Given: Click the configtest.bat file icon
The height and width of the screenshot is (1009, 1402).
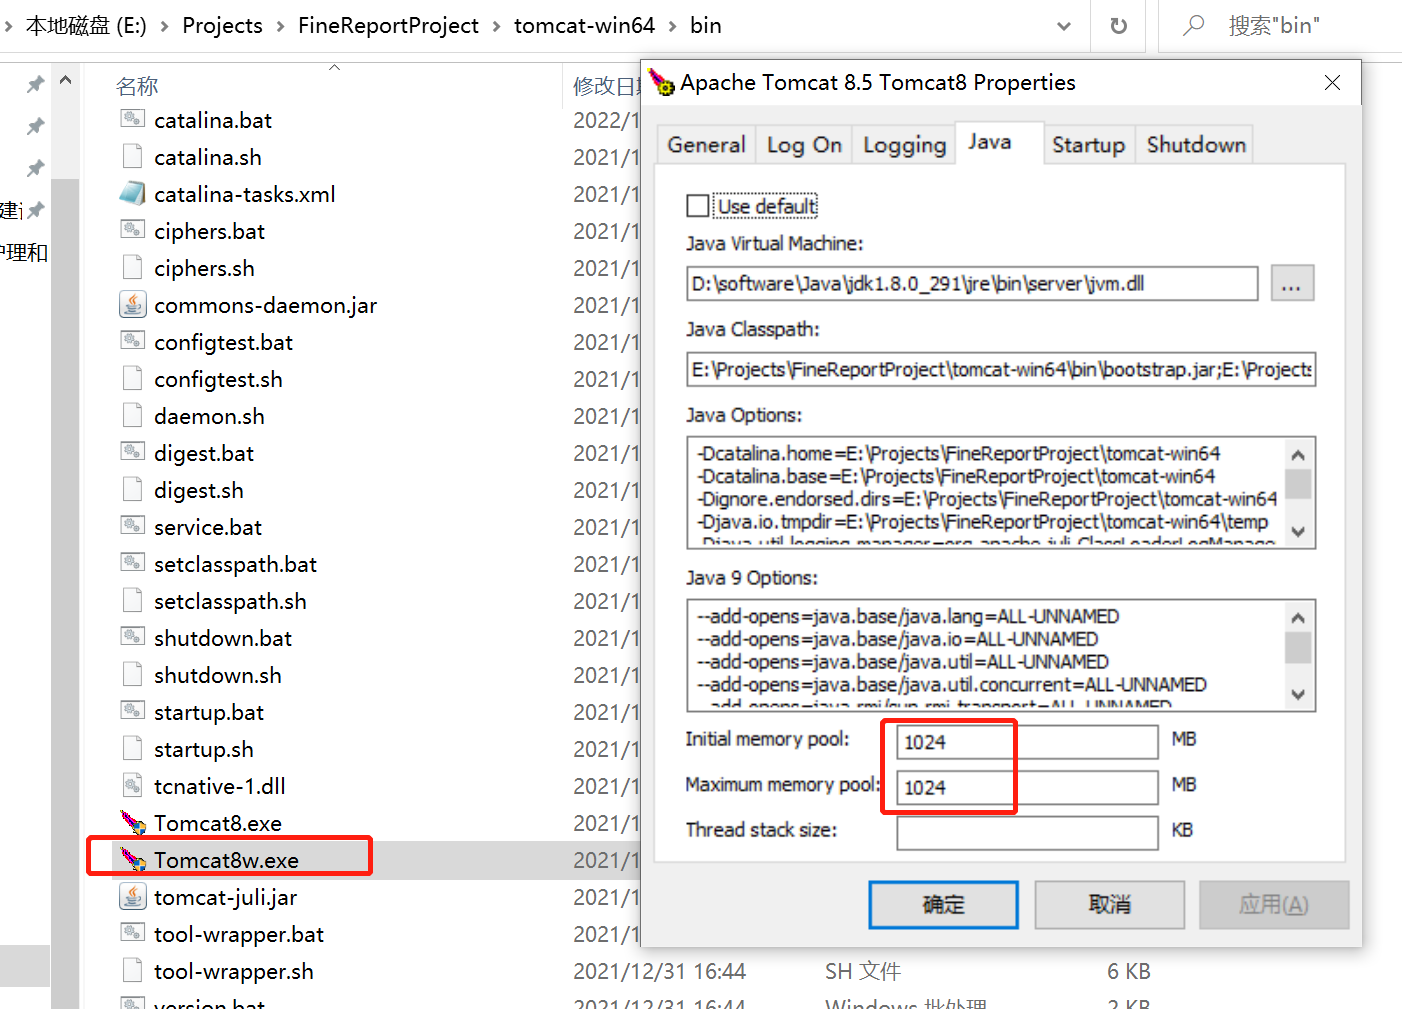Looking at the screenshot, I should click(133, 341).
